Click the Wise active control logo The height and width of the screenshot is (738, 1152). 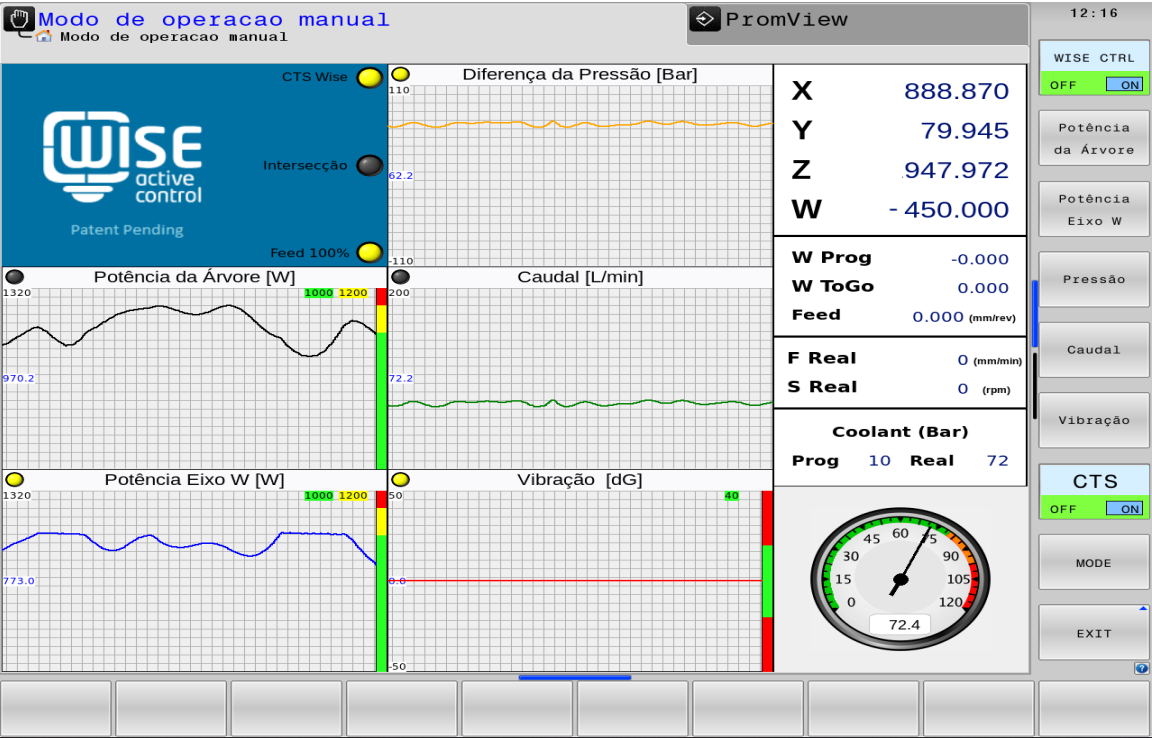coord(122,157)
